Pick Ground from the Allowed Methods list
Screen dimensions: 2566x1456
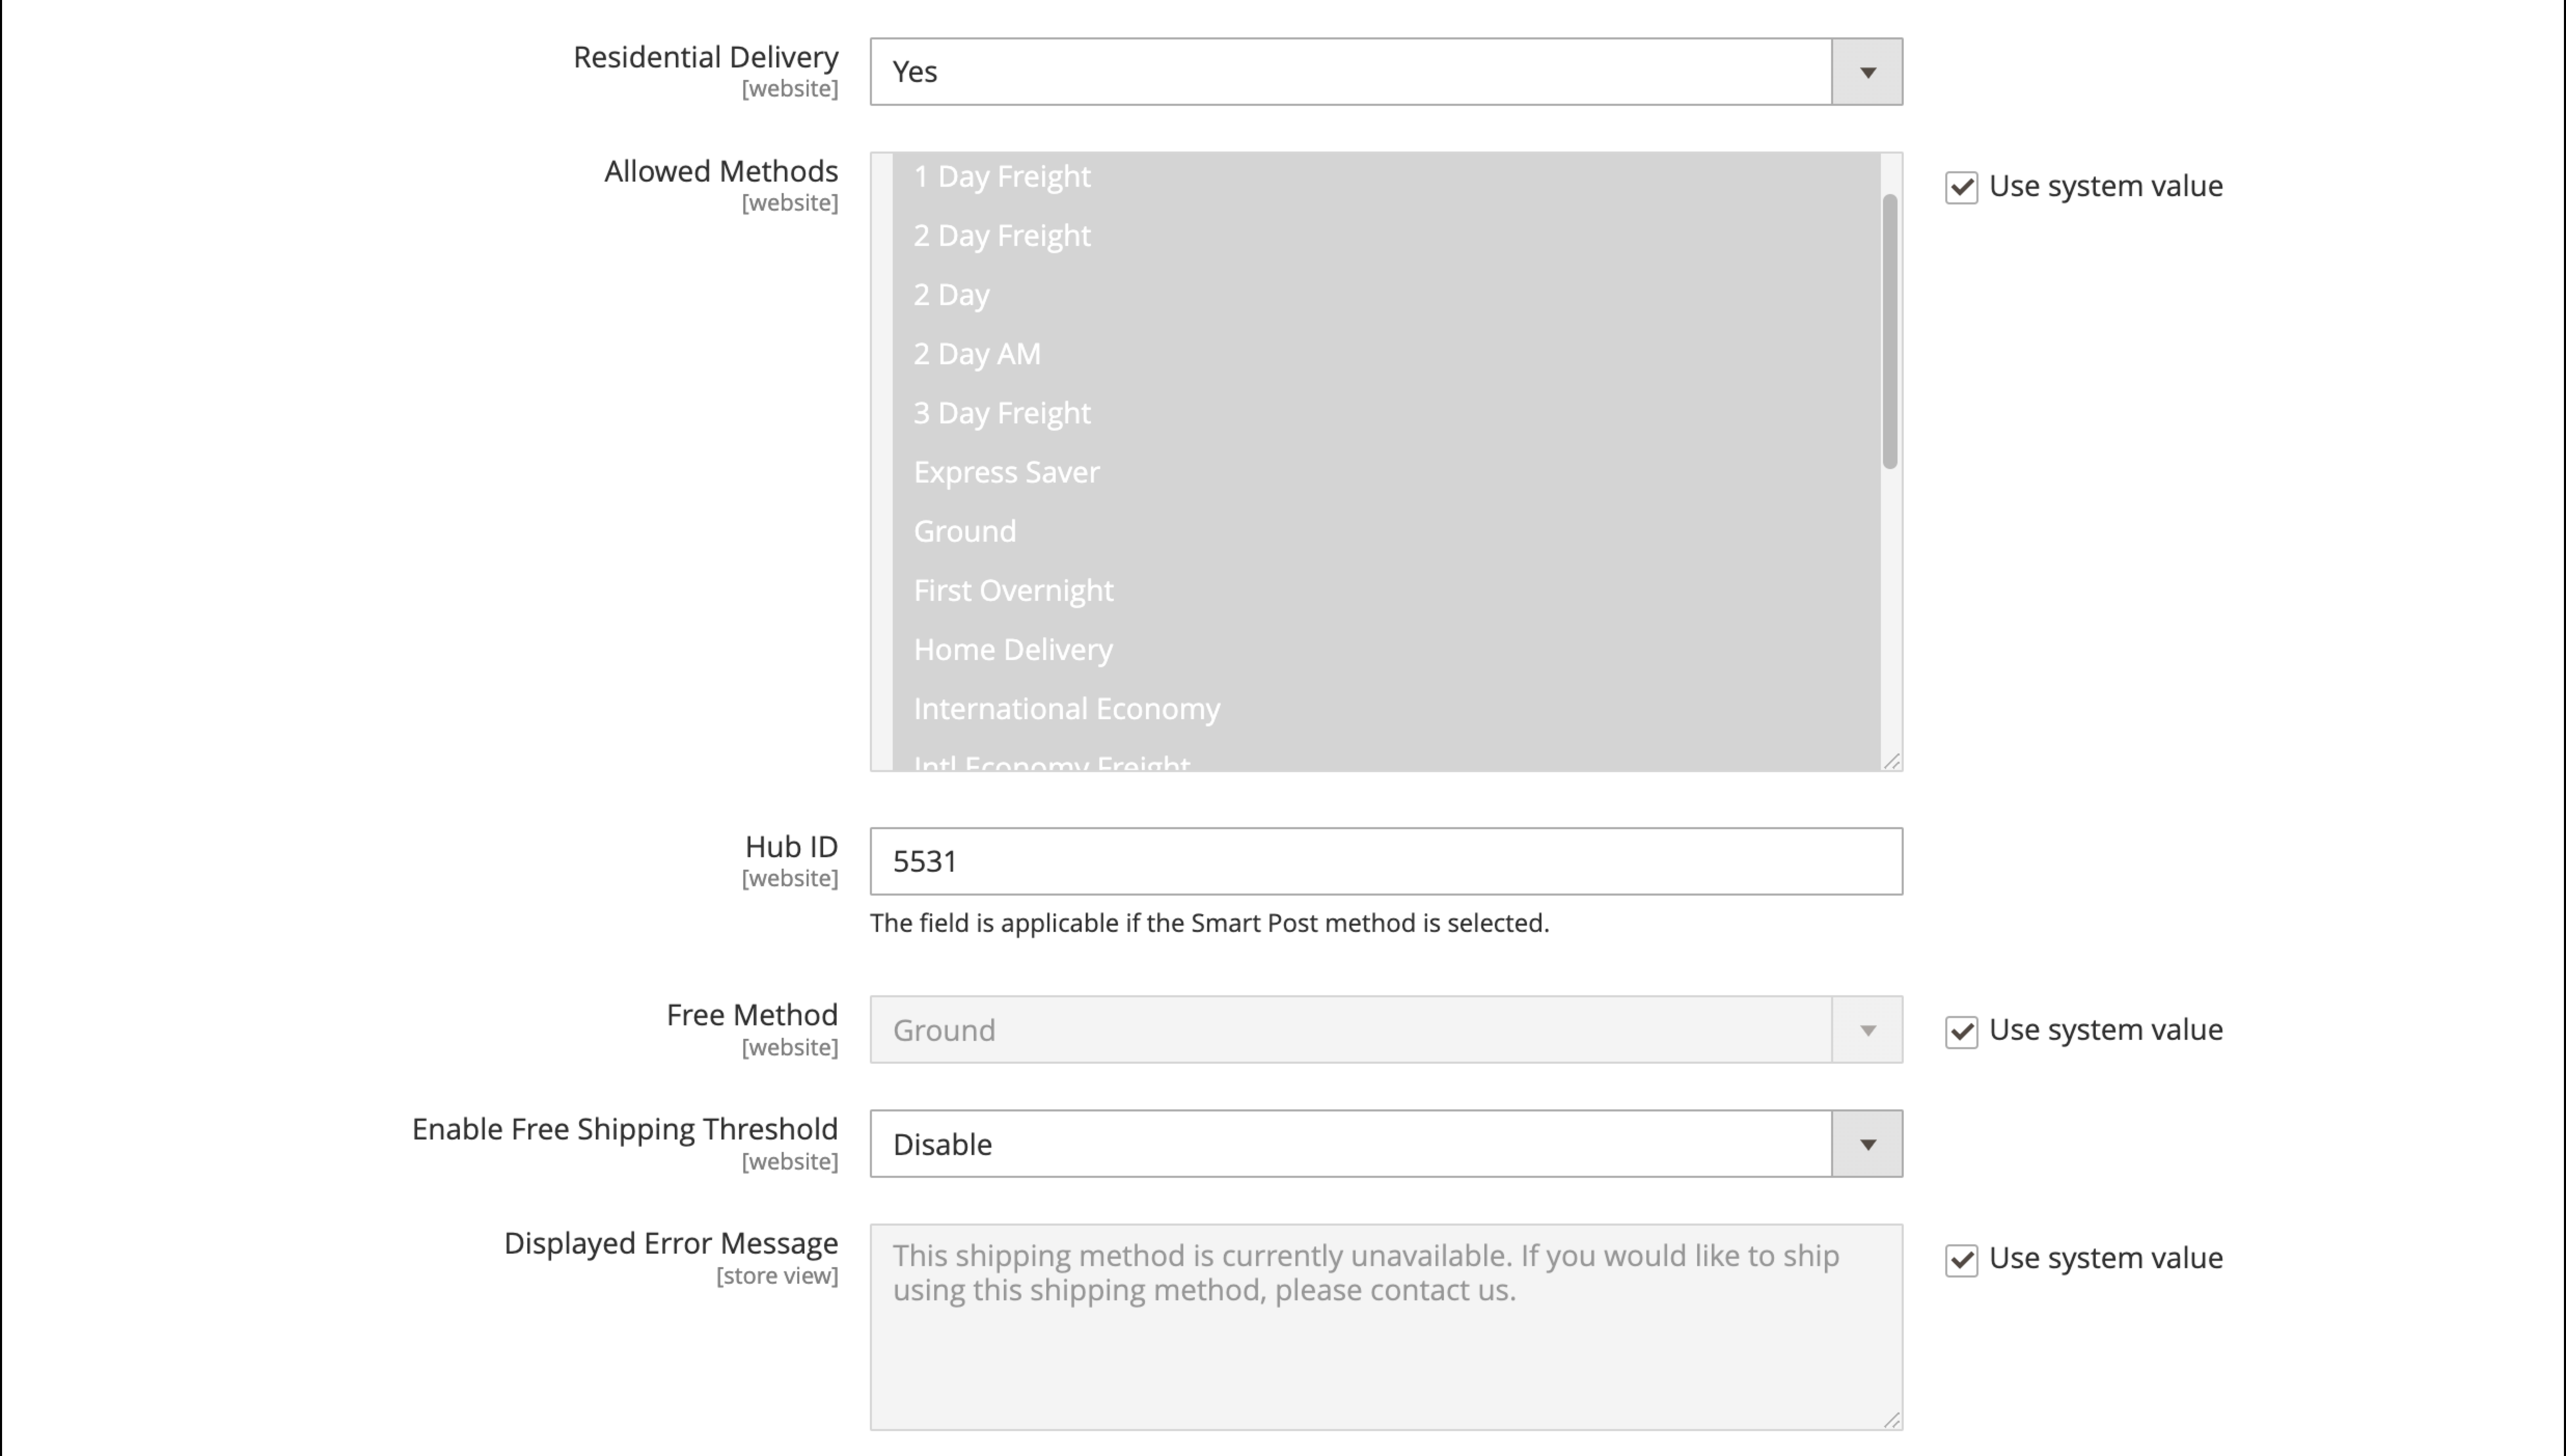tap(964, 531)
